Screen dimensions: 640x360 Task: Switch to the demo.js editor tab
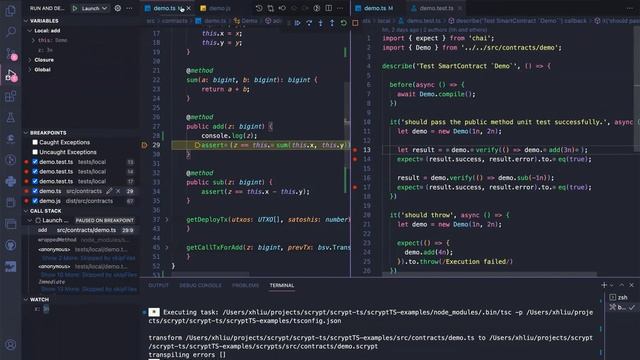216,8
